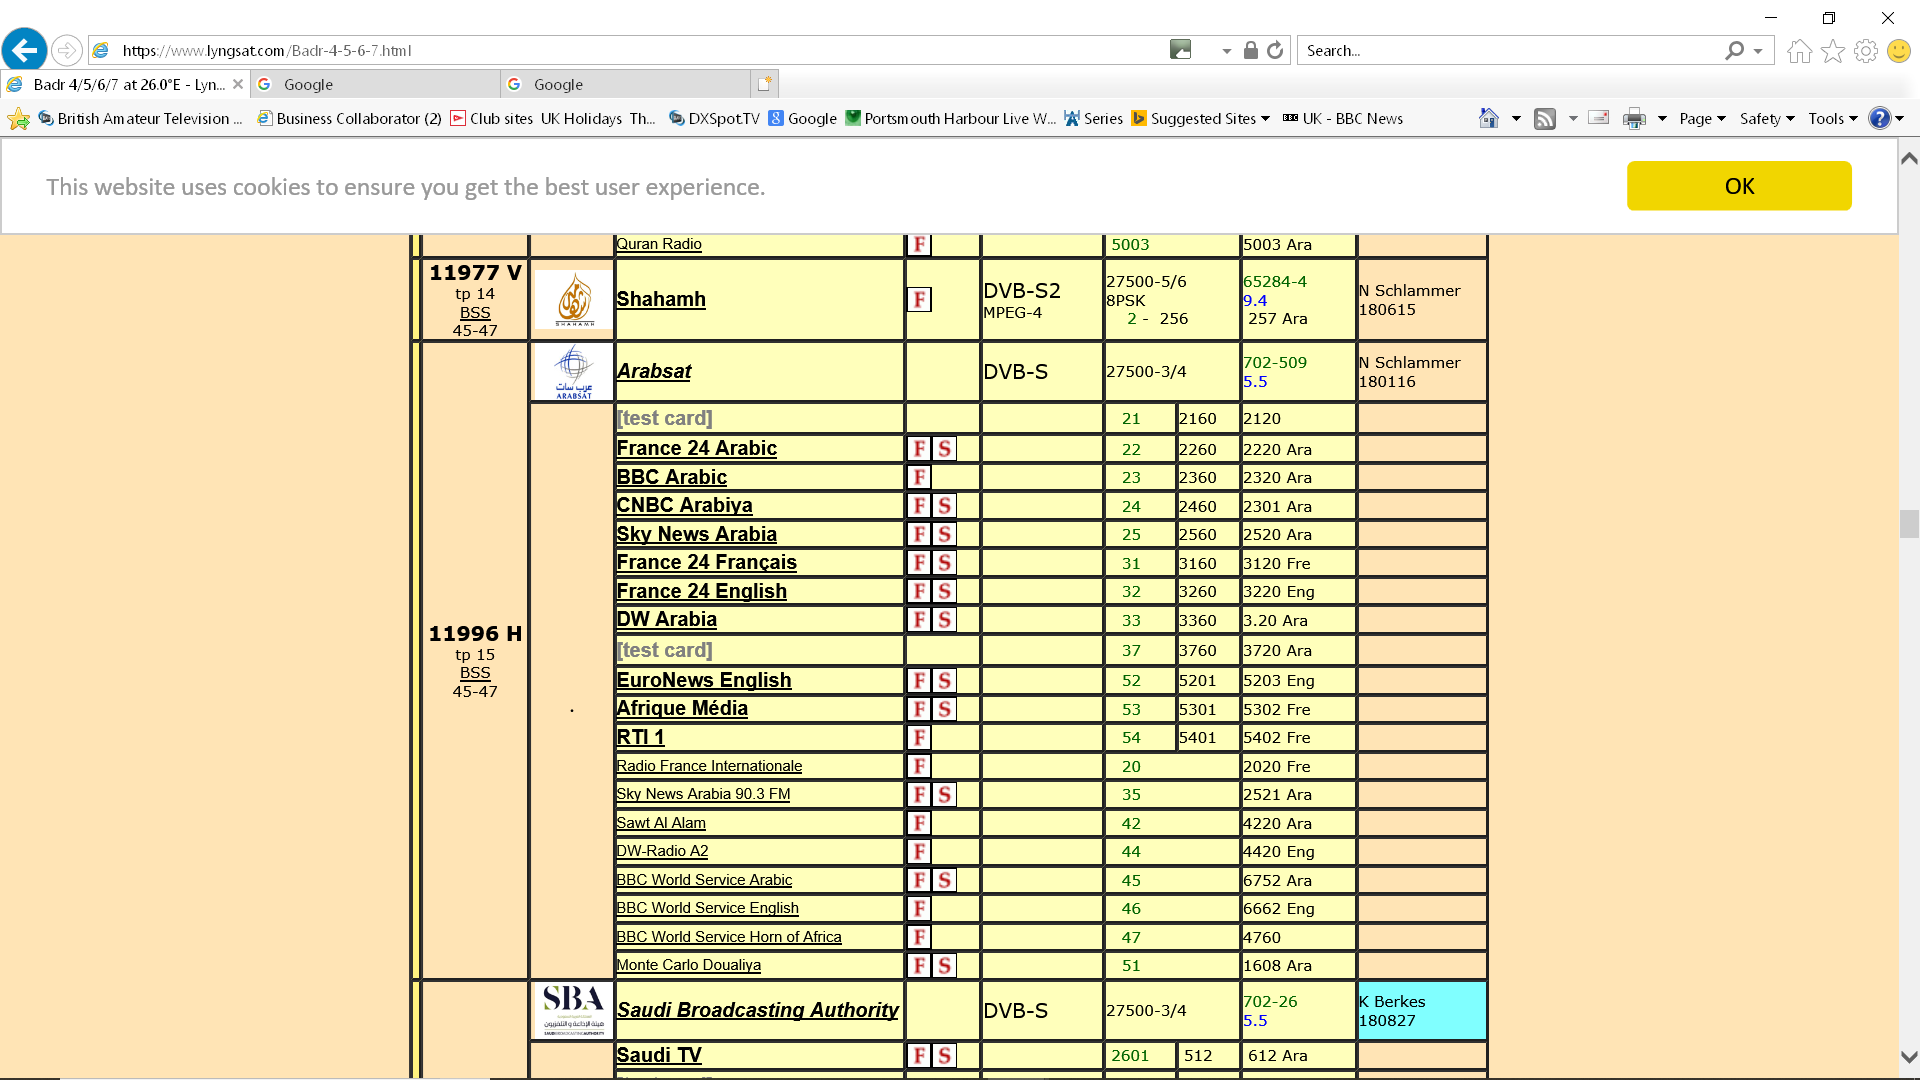Screen dimensions: 1920x1080
Task: Click the scroll down arrow
Action: coord(1909,1057)
